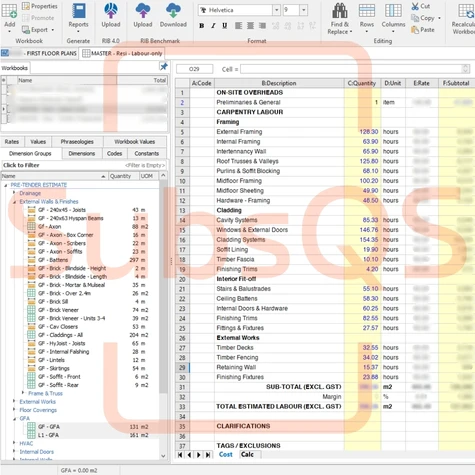This screenshot has height=475, width=475.
Task: Toggle italic formatting
Action: [x=213, y=26]
